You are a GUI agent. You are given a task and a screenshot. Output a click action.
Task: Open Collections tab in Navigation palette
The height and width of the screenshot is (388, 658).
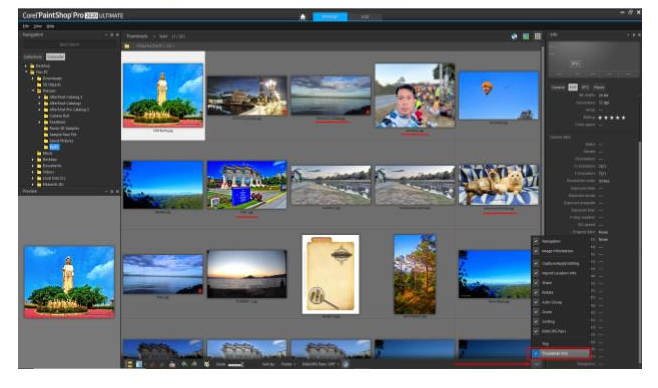coord(33,57)
